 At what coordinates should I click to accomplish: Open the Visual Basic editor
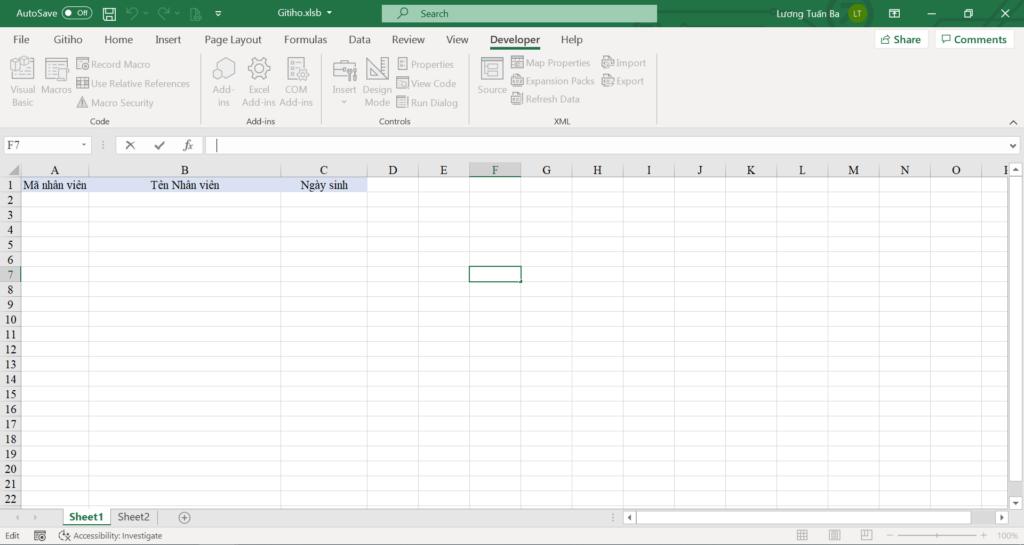click(22, 81)
